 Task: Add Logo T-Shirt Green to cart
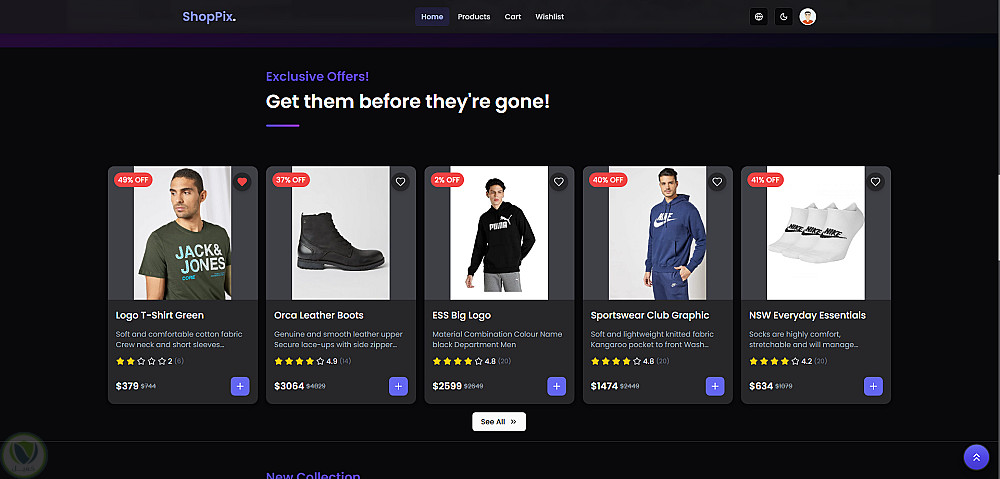[x=240, y=386]
